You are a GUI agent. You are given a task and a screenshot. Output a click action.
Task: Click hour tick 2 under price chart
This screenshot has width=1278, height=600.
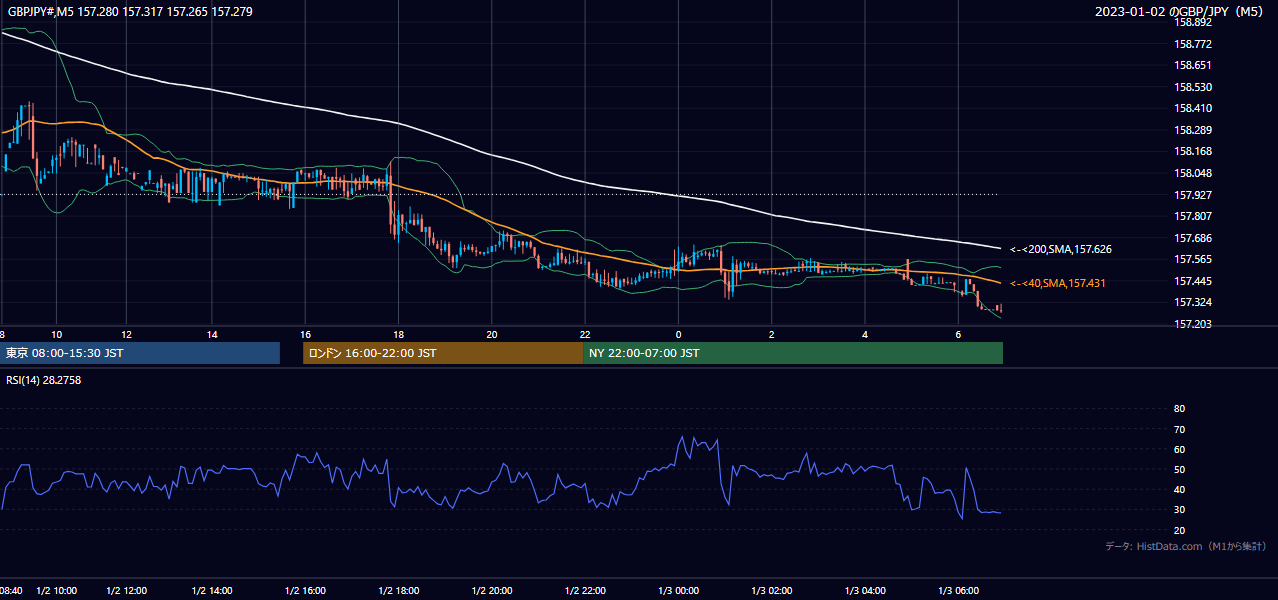tap(771, 334)
